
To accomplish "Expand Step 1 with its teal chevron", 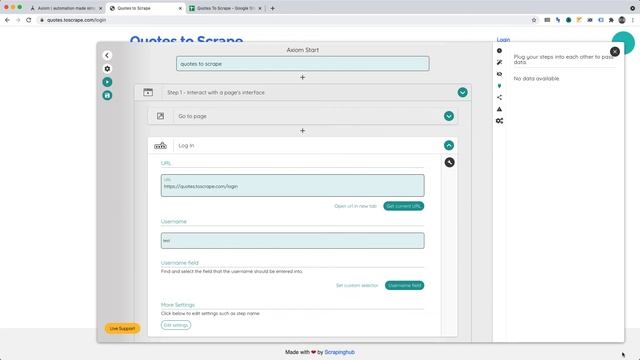I will [x=462, y=93].
